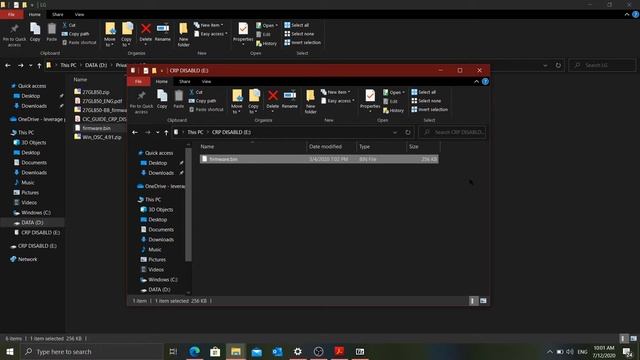Collapse the ribbon in the background window
Image resolution: width=640 pixels, height=360 pixels.
[627, 15]
